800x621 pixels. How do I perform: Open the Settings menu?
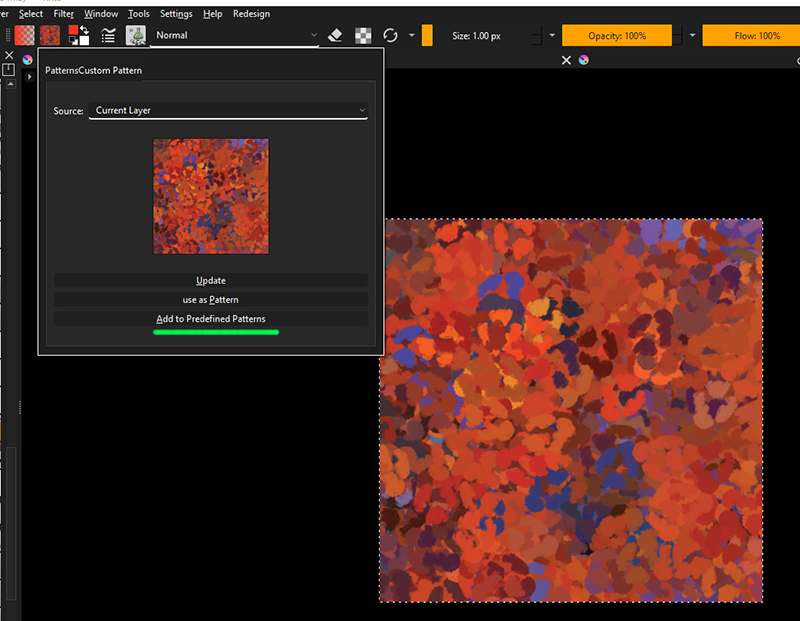176,14
